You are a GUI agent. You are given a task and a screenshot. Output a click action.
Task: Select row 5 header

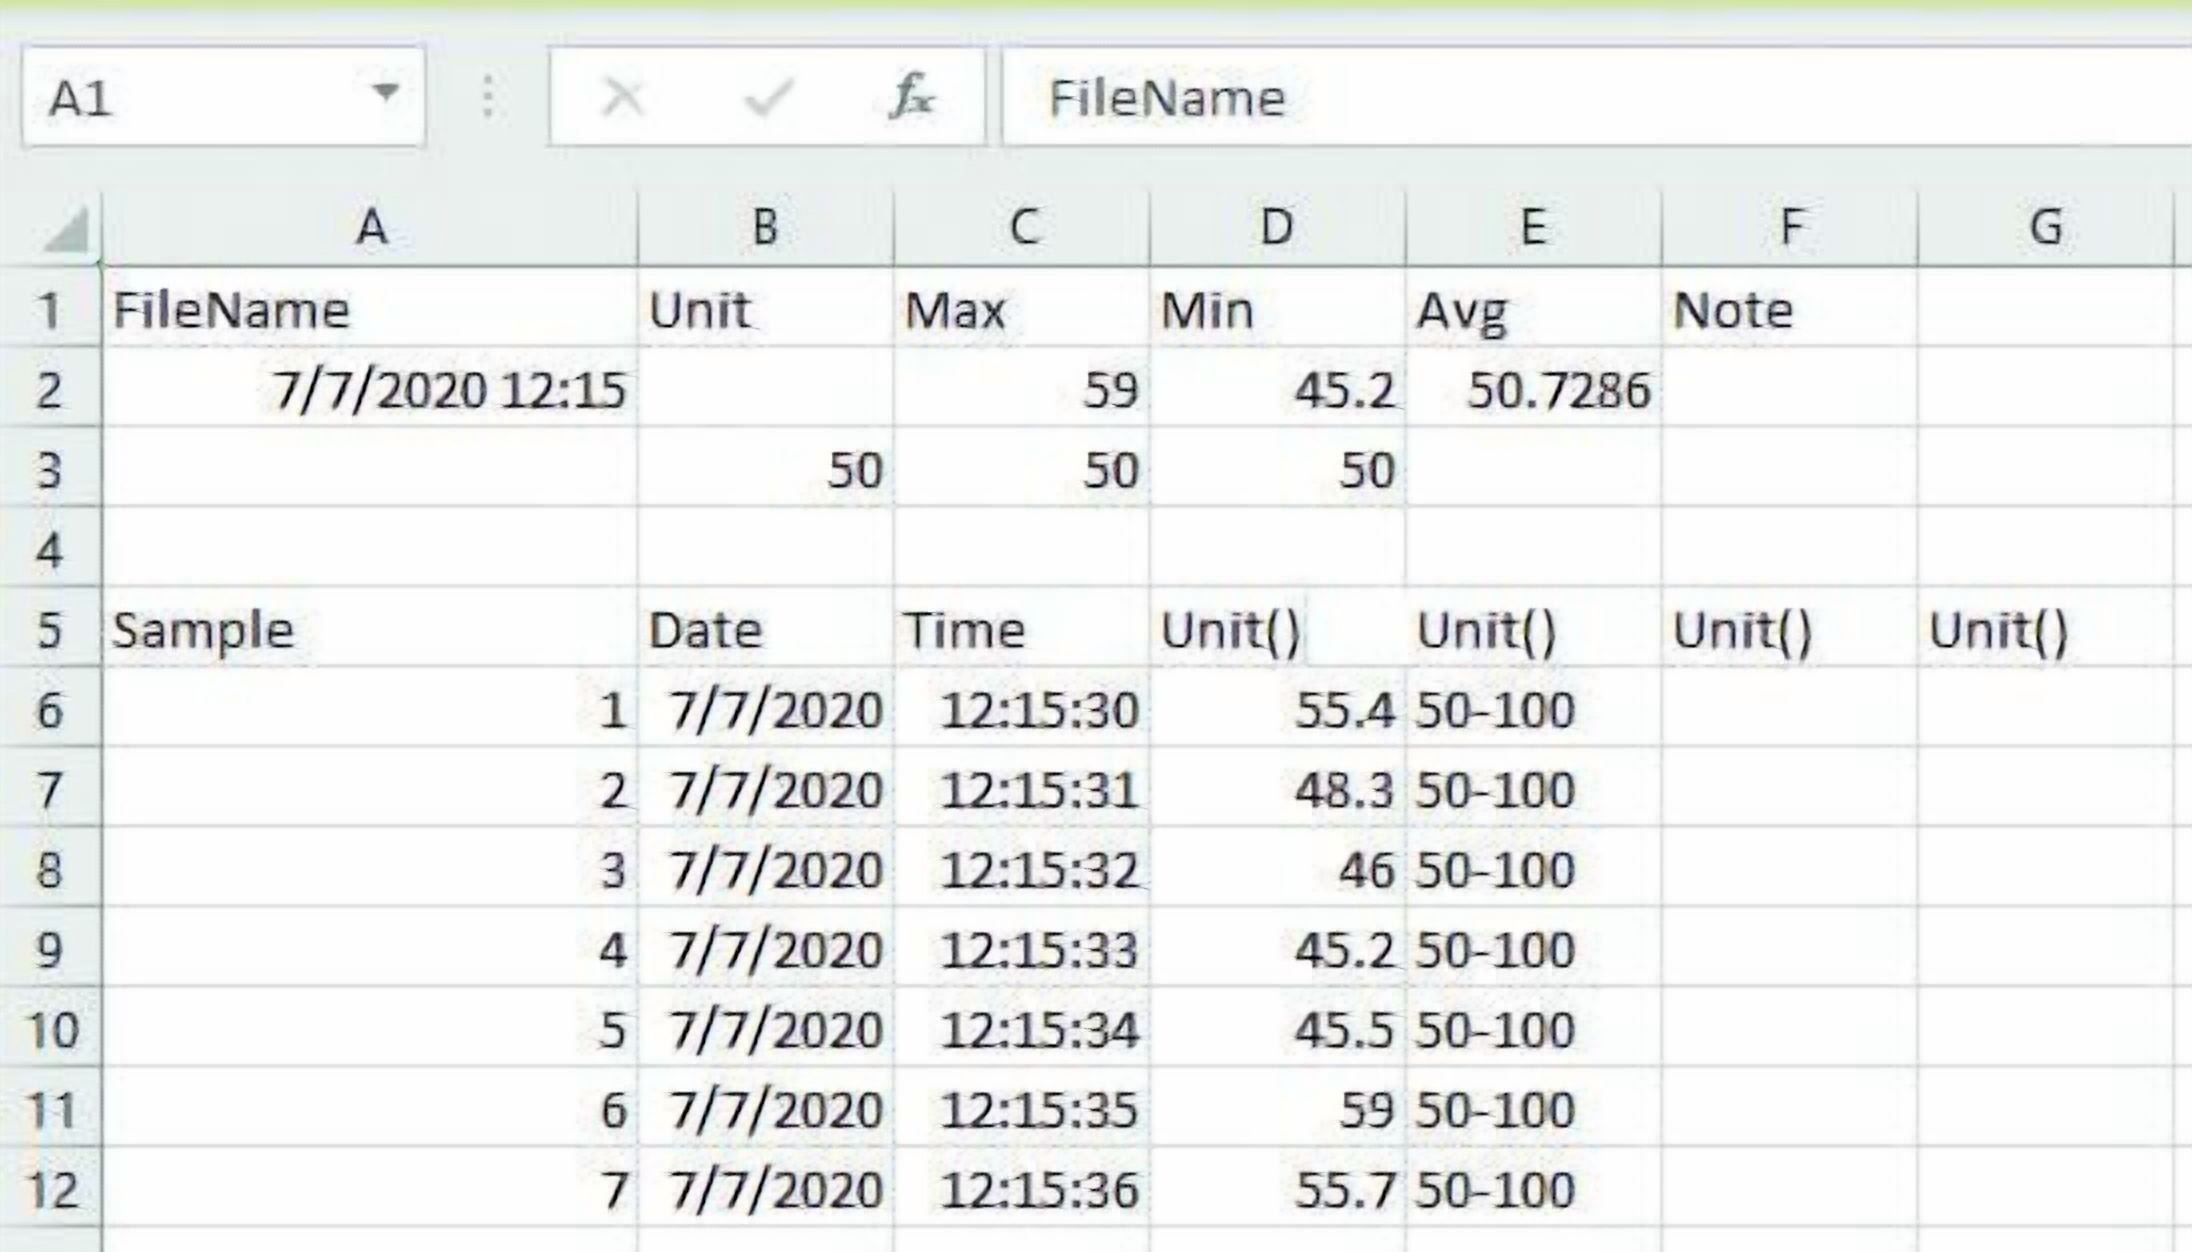[50, 628]
